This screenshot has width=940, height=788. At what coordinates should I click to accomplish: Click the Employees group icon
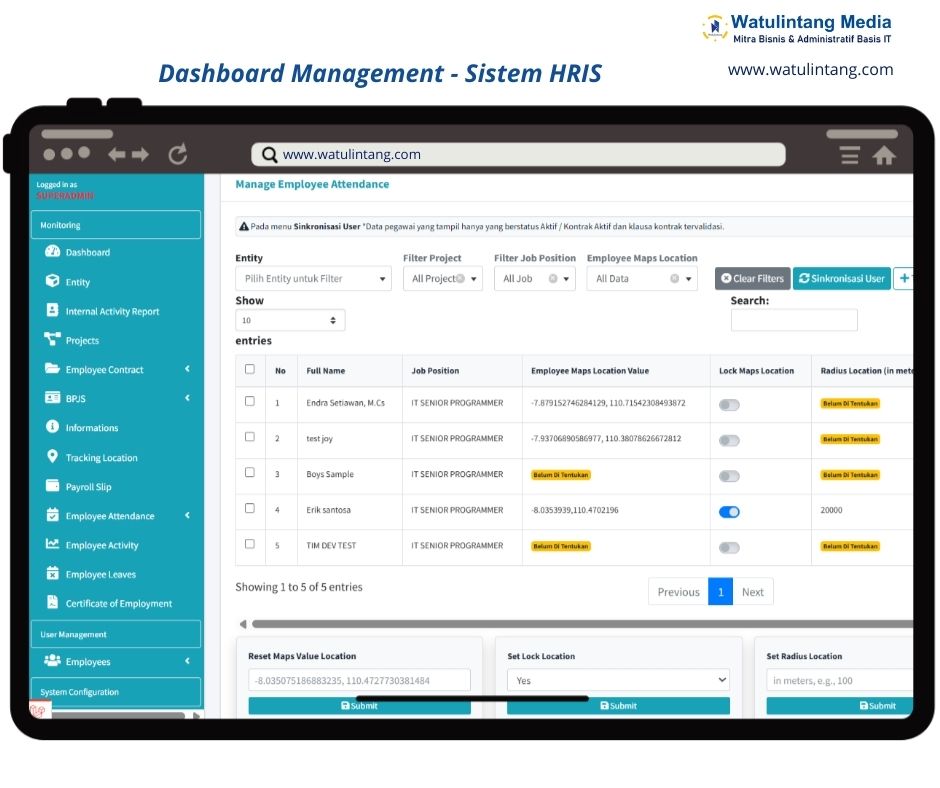[x=53, y=660]
